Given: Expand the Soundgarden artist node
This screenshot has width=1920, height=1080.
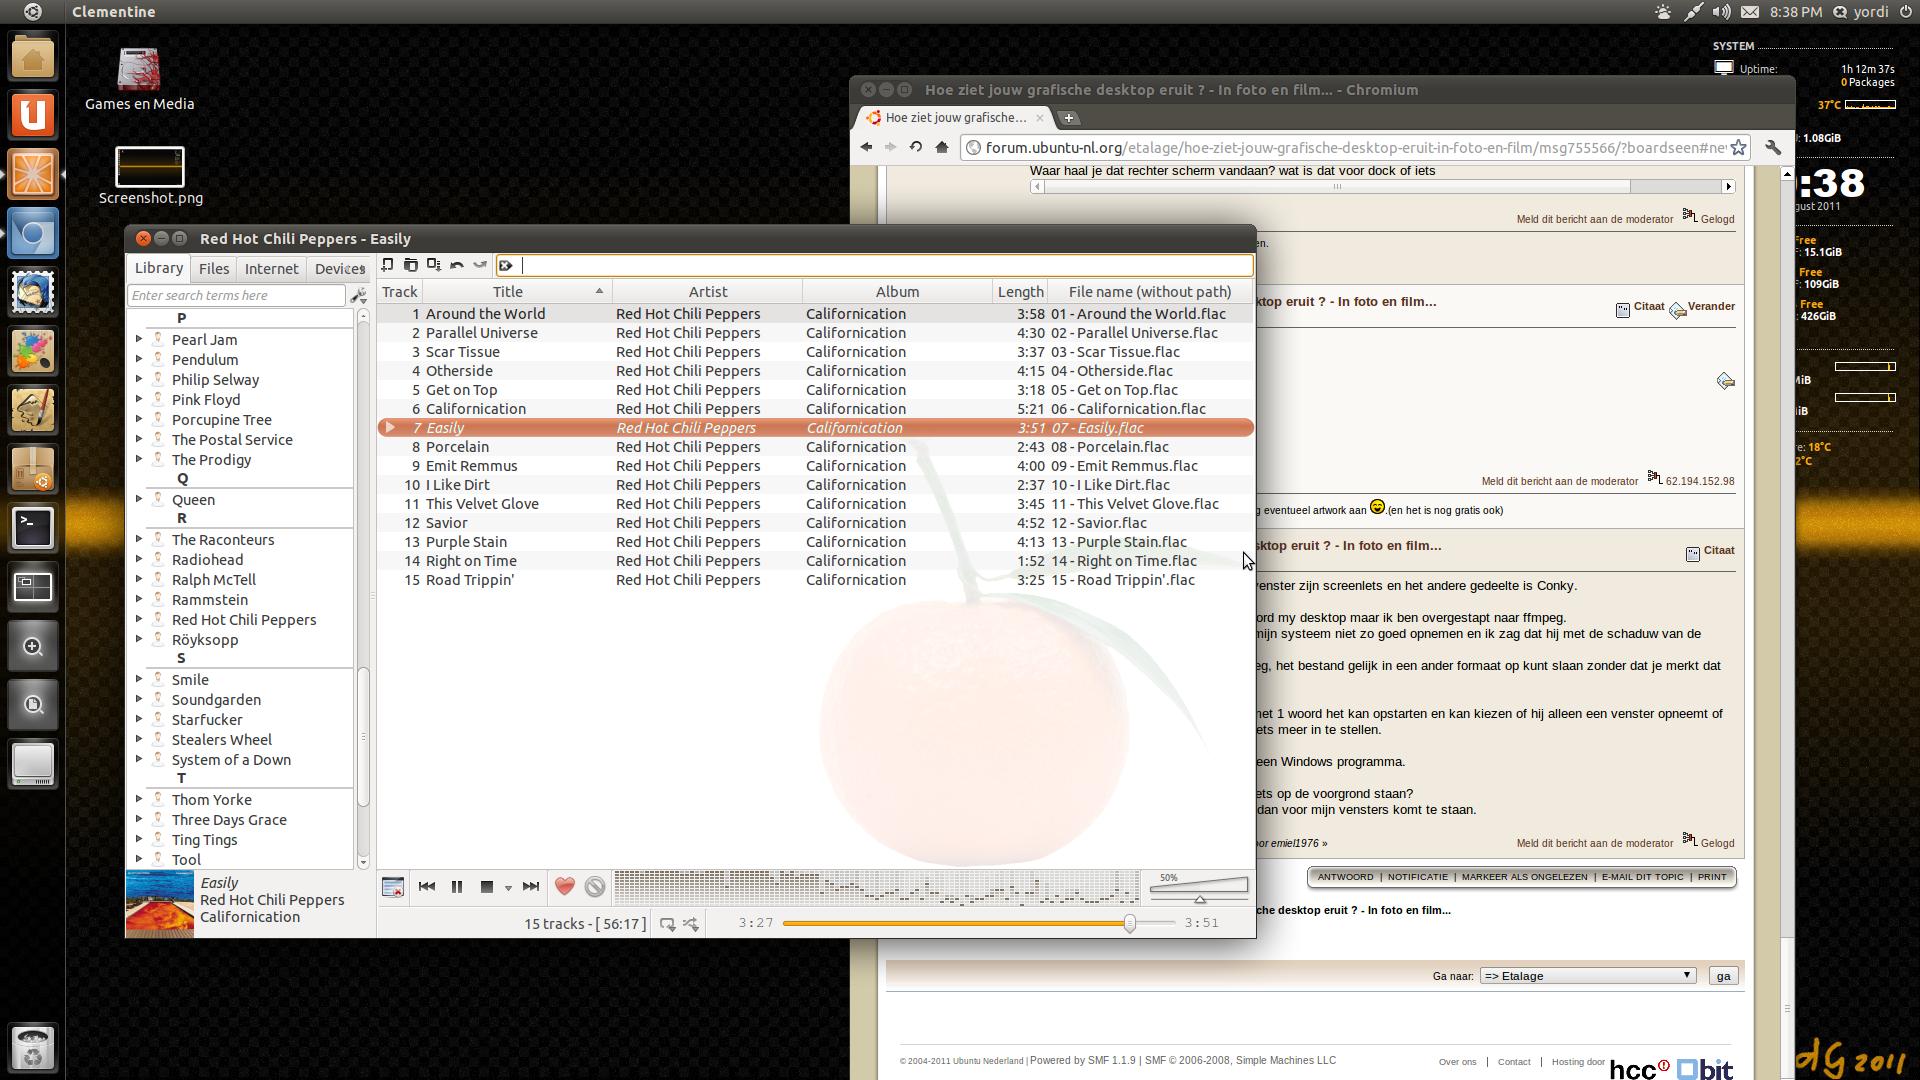Looking at the screenshot, I should [139, 699].
